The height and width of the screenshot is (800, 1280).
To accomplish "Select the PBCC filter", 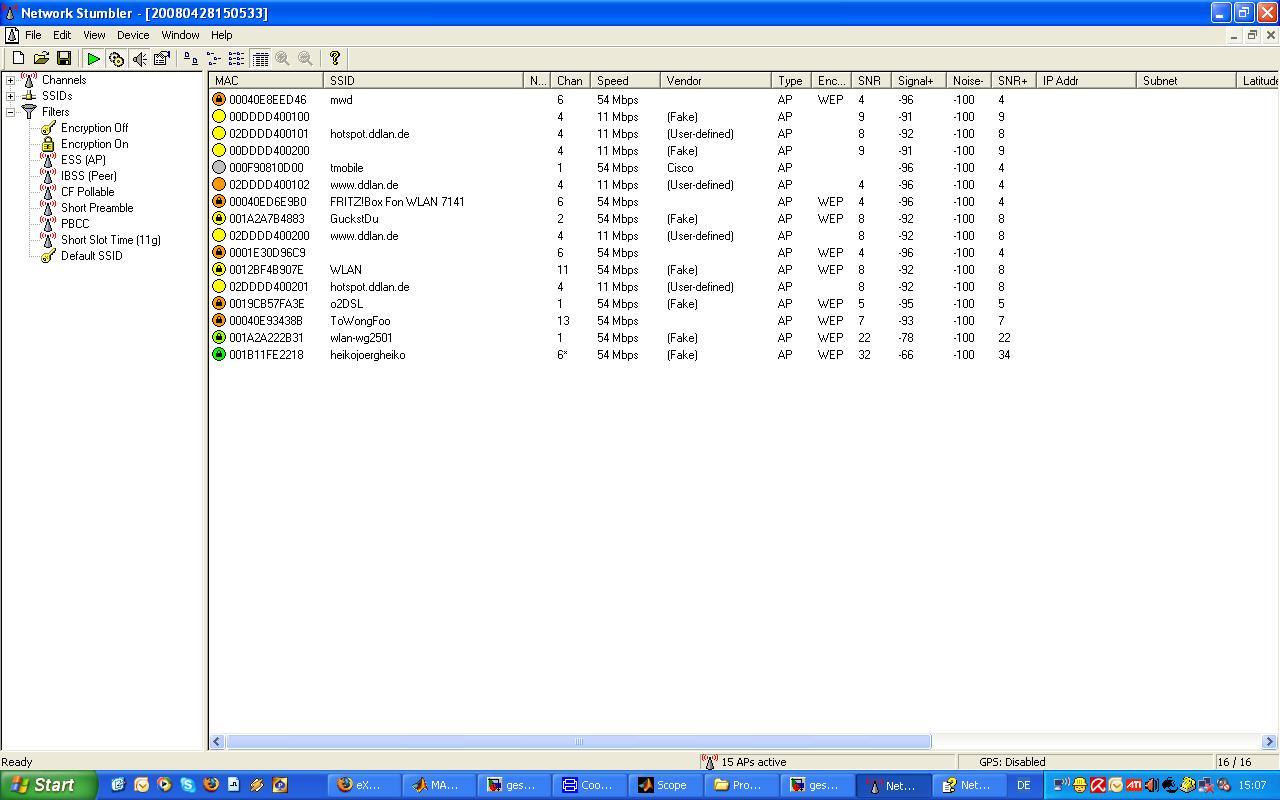I will pos(75,224).
